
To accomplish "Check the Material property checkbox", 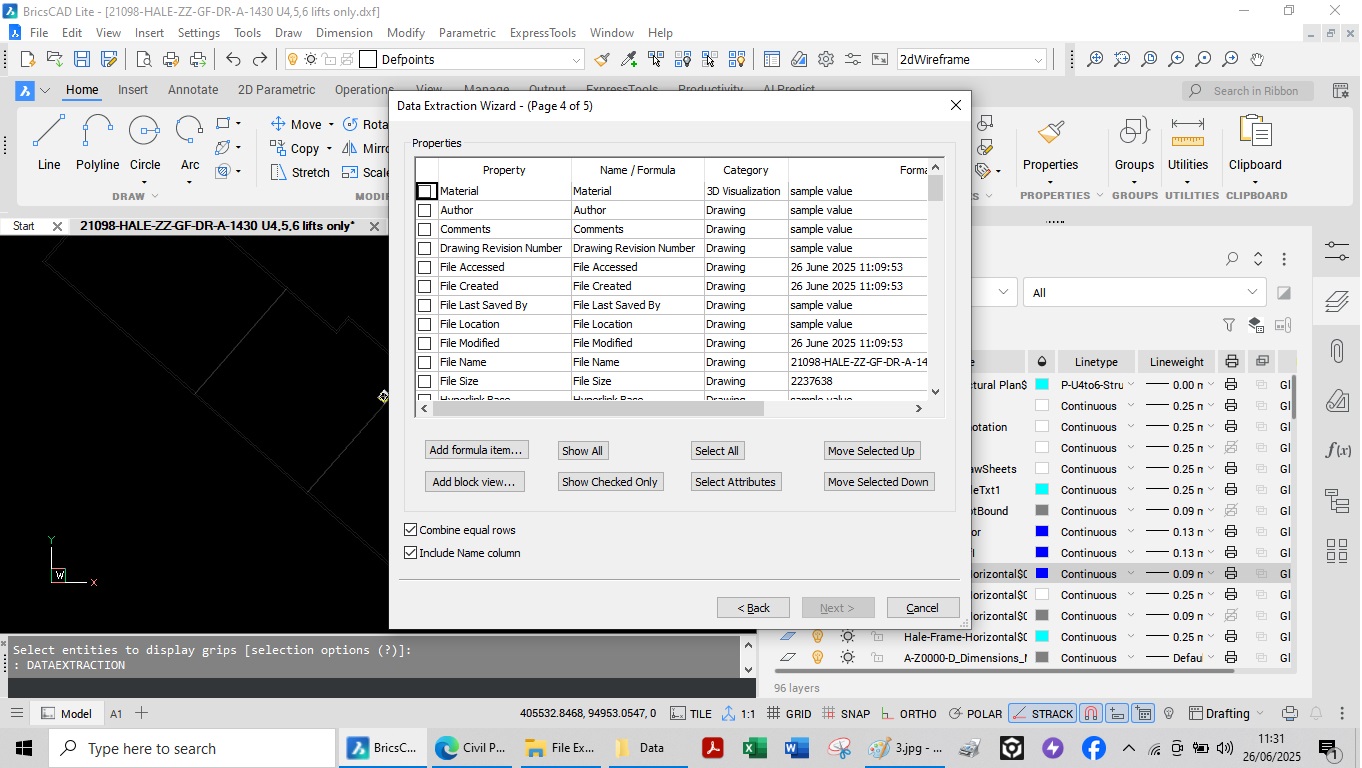I will pyautogui.click(x=425, y=191).
